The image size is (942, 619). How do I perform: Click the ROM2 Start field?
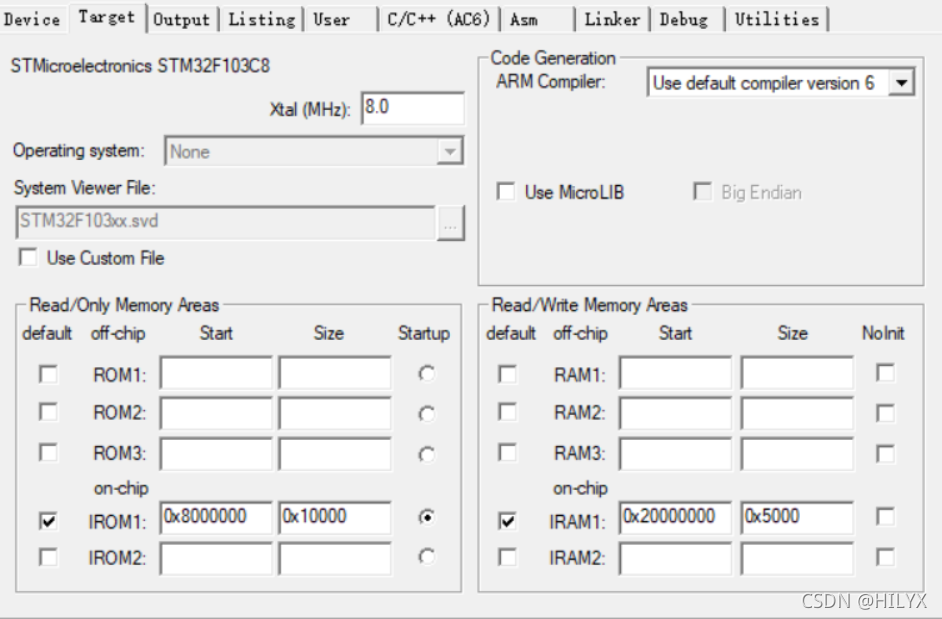click(x=216, y=413)
